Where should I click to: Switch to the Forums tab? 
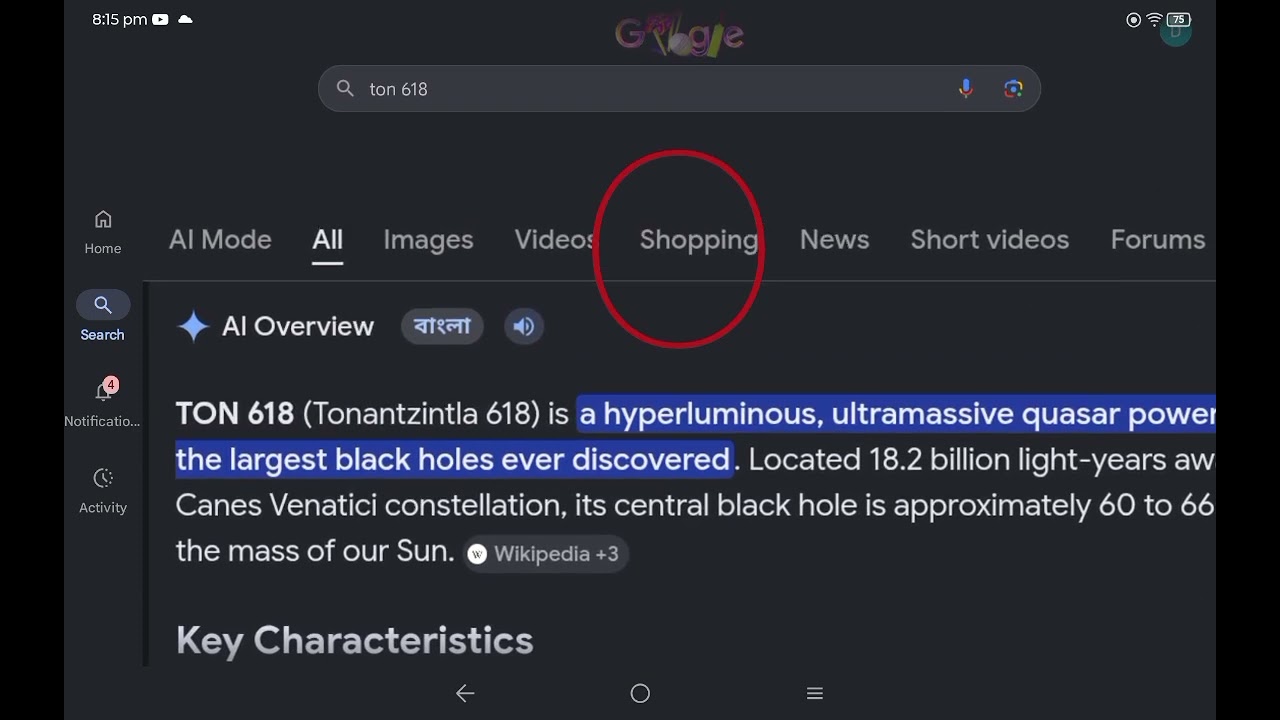1158,240
